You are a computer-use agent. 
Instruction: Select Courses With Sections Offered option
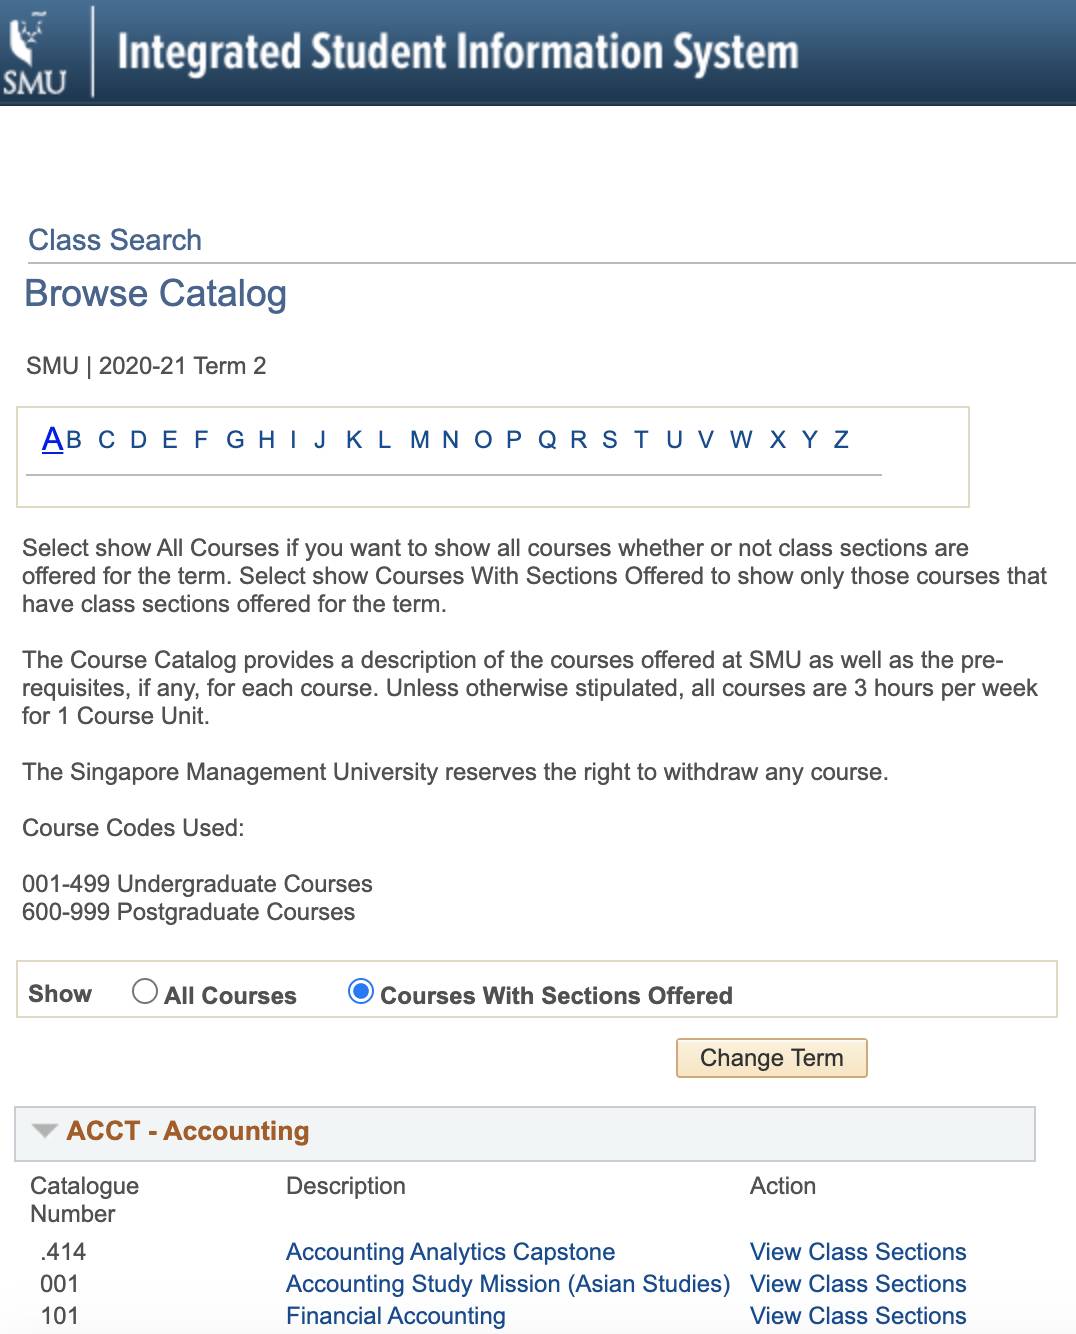point(360,991)
